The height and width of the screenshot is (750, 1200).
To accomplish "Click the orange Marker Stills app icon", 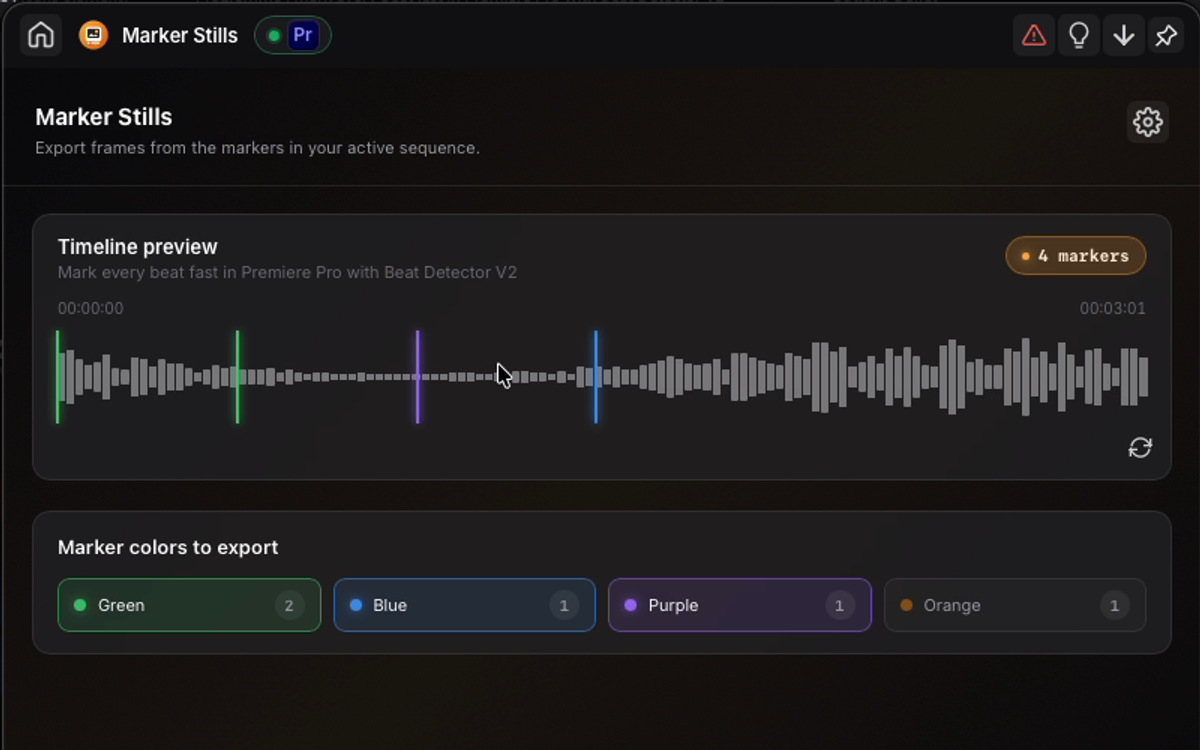I will click(93, 35).
